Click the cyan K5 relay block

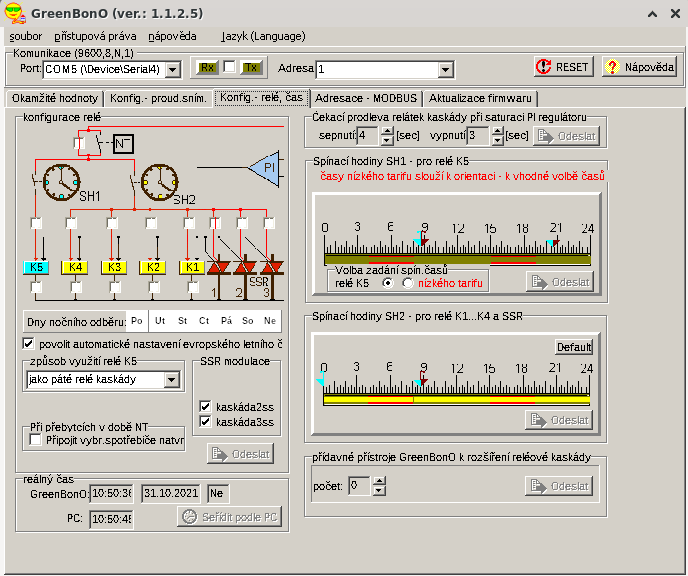[x=36, y=267]
